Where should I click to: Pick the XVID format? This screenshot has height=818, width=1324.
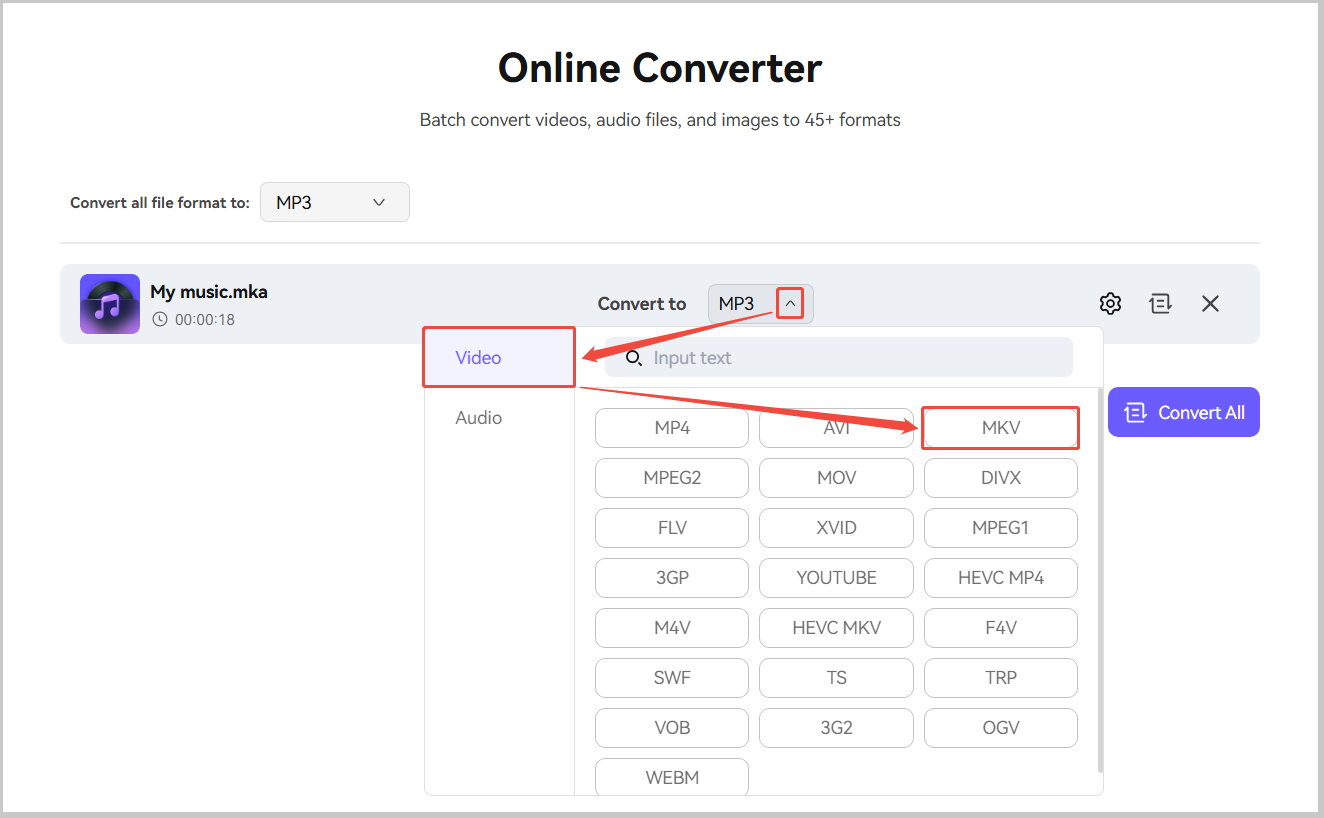tap(836, 528)
